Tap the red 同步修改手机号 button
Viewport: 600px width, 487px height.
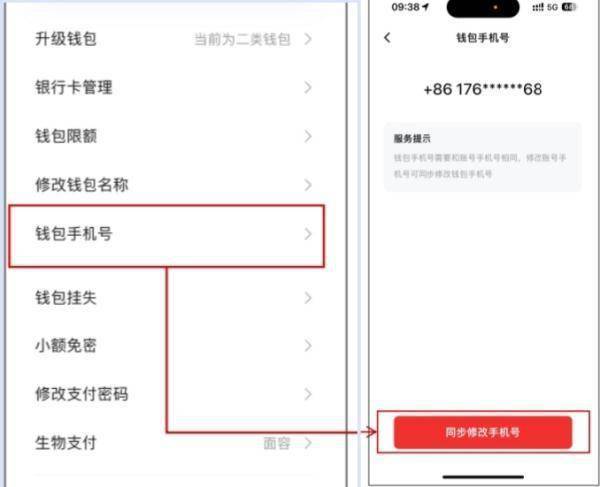coord(483,432)
